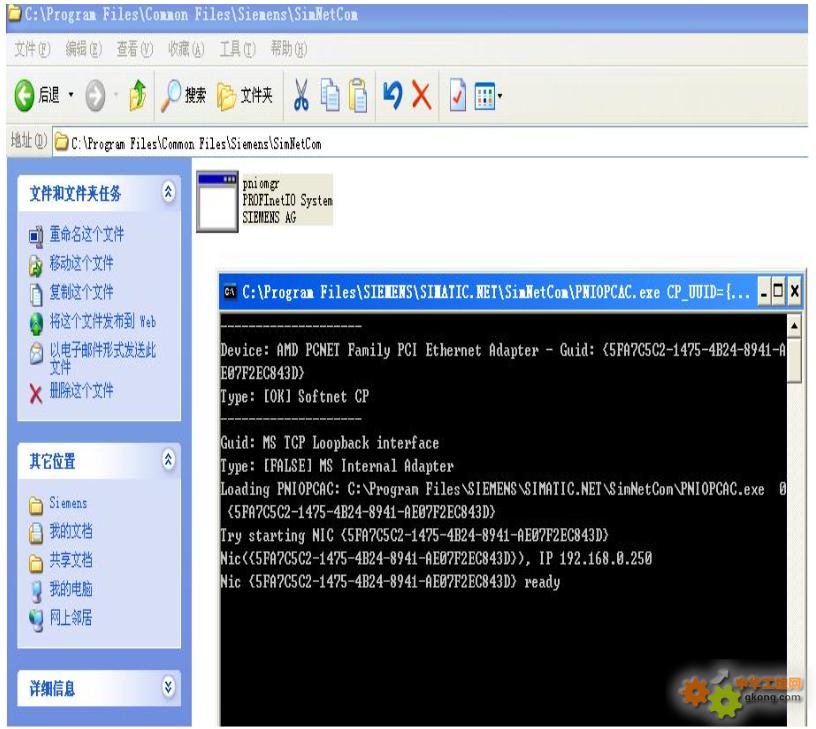The image size is (816, 729).
Task: Open 网上邻居 in other places
Action: 71,618
